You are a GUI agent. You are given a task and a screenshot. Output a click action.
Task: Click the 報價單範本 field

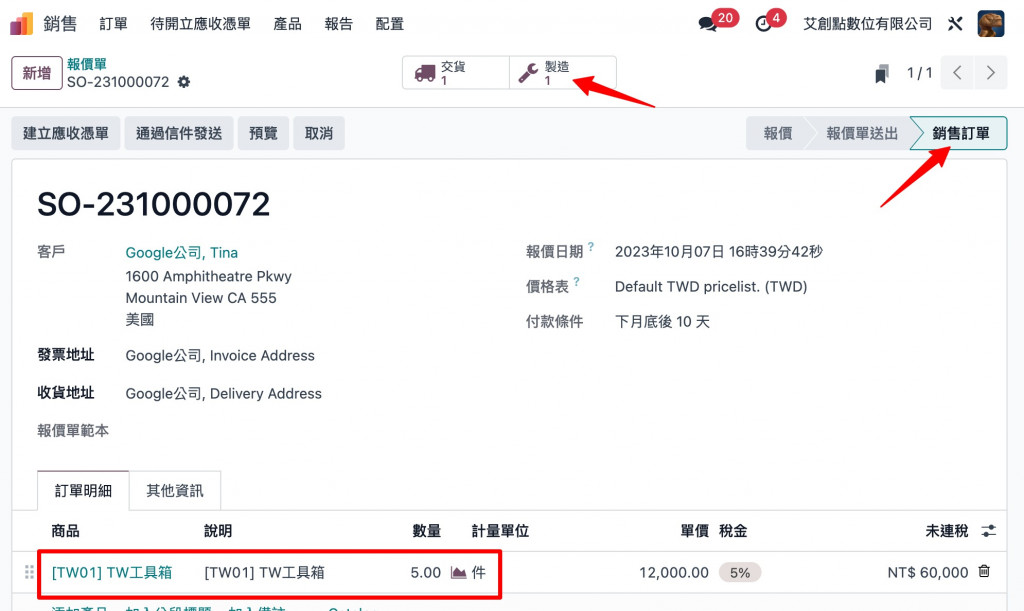coord(73,431)
